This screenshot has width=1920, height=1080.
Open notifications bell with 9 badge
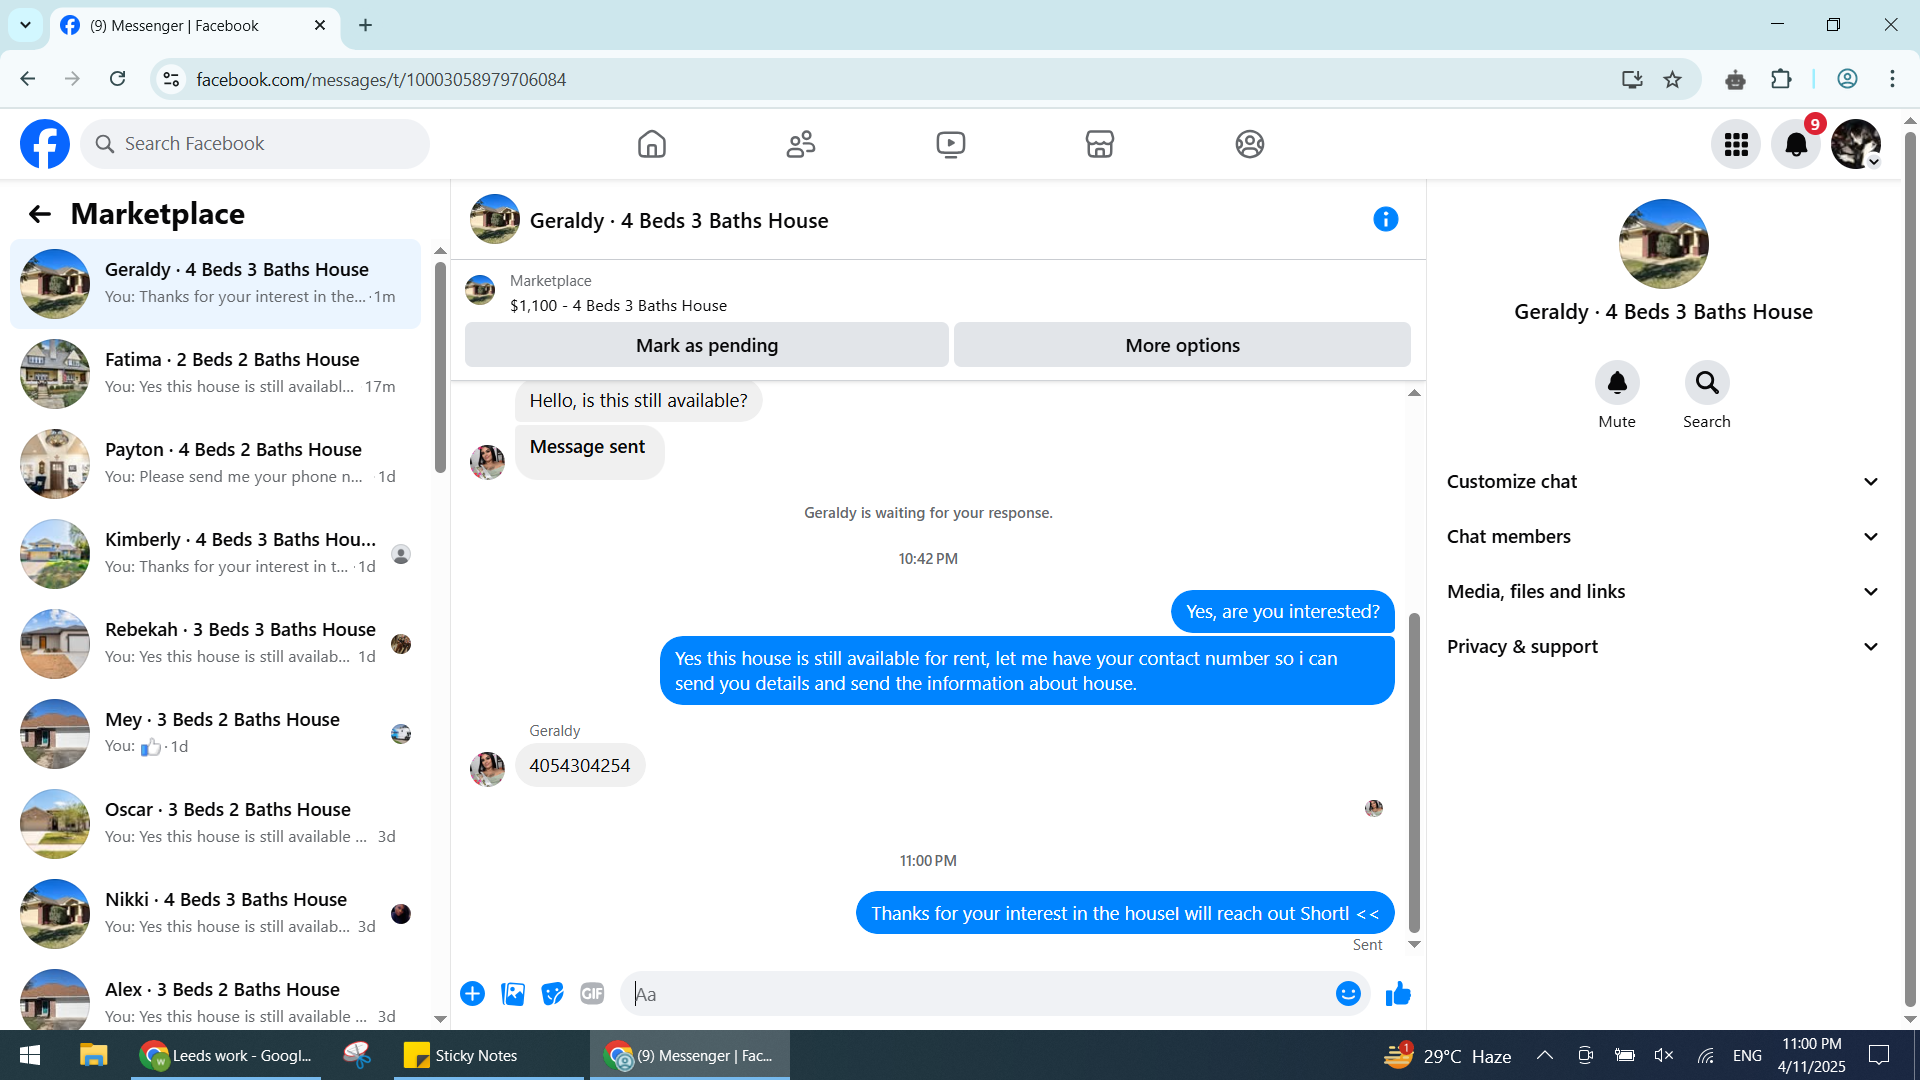tap(1796, 144)
